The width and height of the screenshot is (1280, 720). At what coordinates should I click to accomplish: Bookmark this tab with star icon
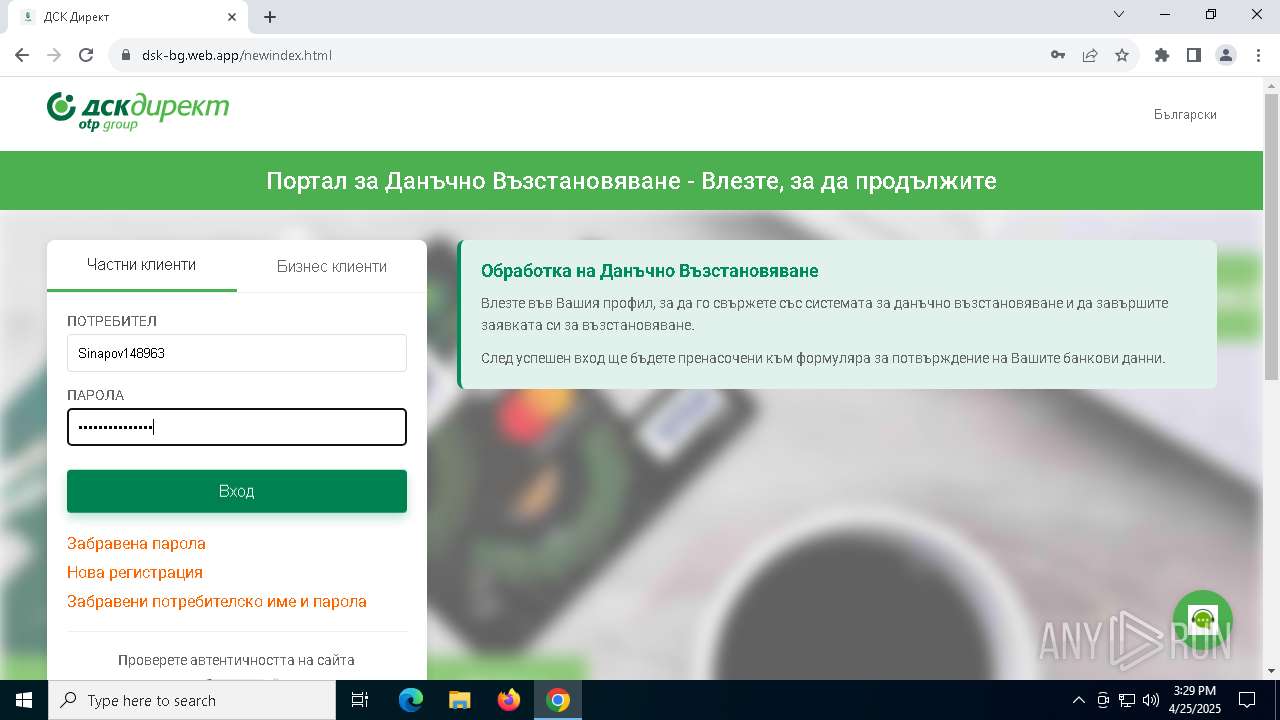click(1122, 55)
